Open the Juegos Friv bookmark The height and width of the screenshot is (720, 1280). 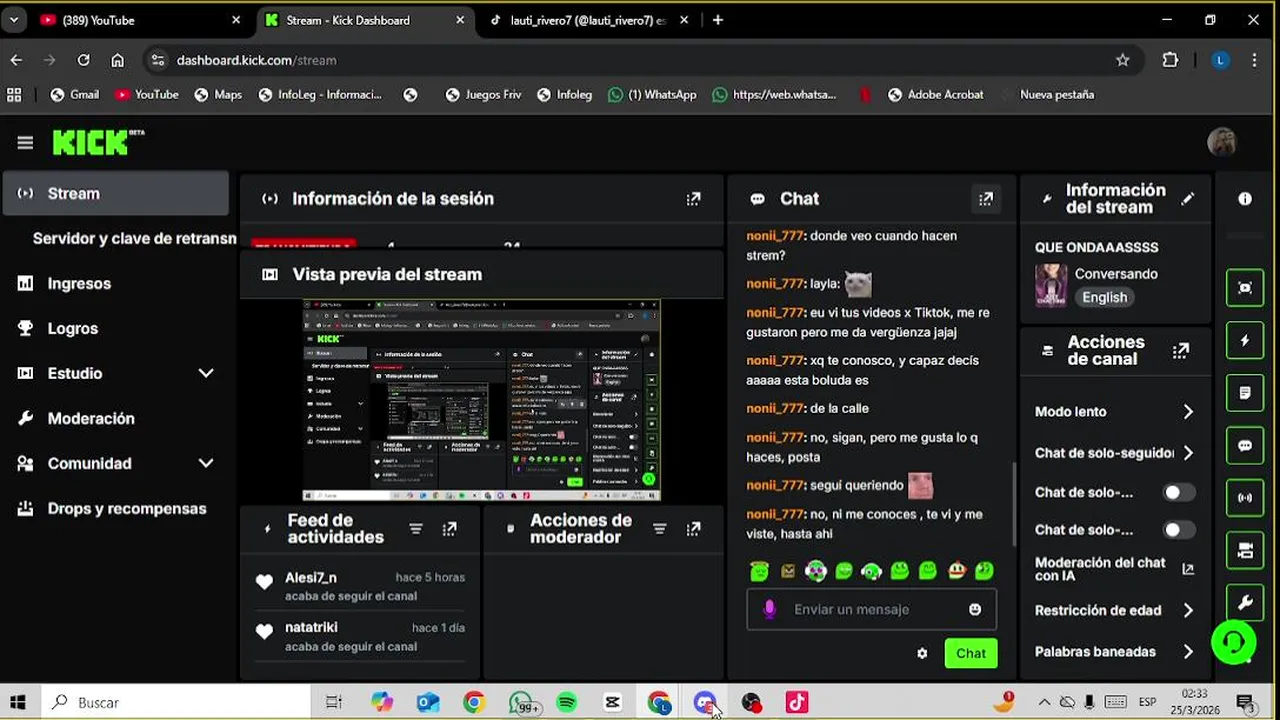483,94
